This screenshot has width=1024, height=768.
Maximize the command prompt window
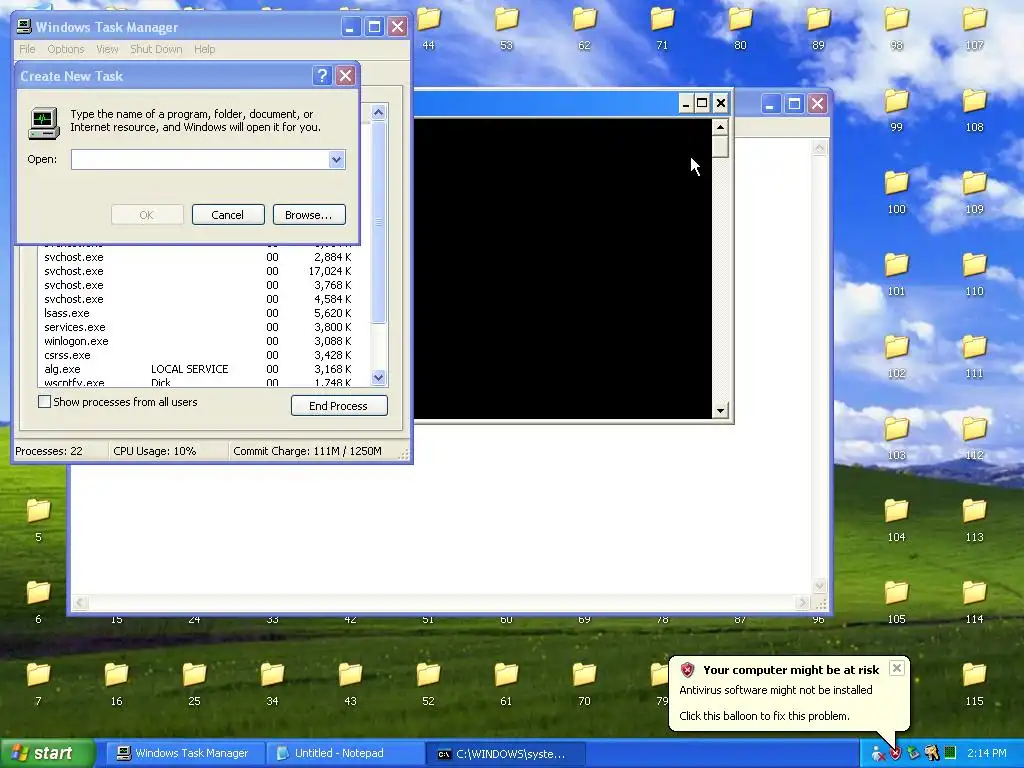click(x=702, y=103)
